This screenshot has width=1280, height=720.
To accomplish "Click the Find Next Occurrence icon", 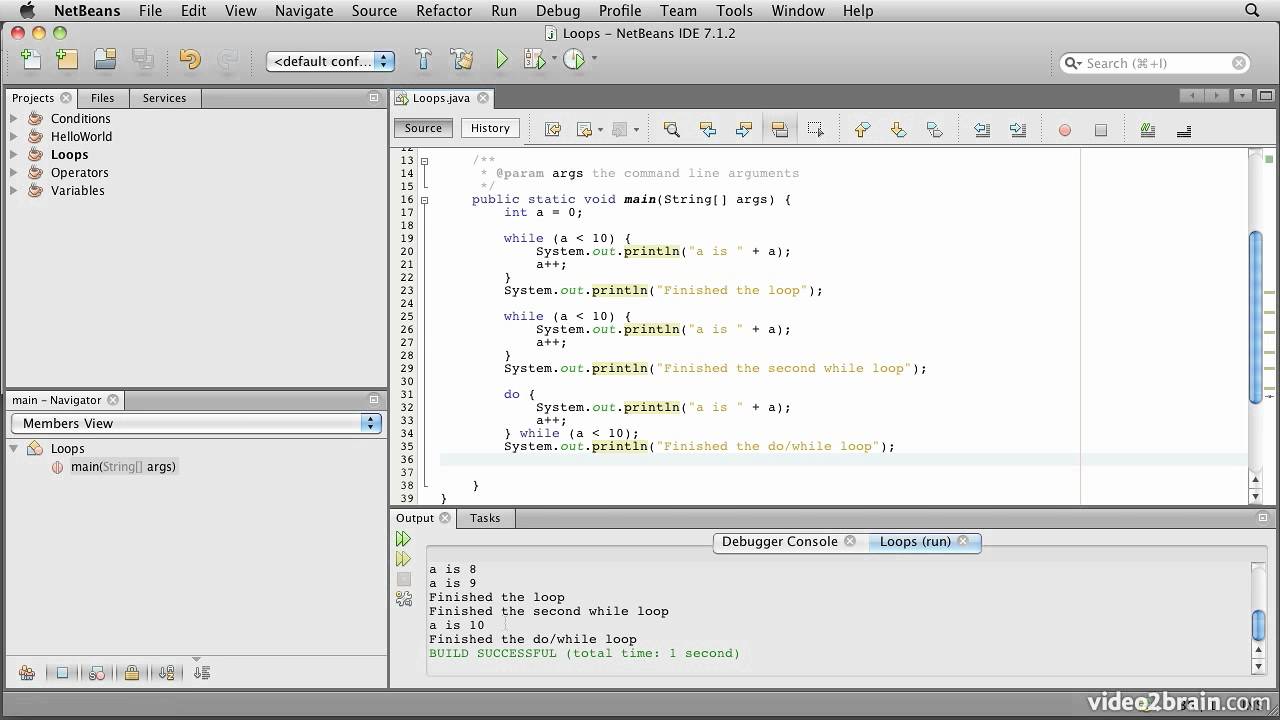I will coord(743,129).
